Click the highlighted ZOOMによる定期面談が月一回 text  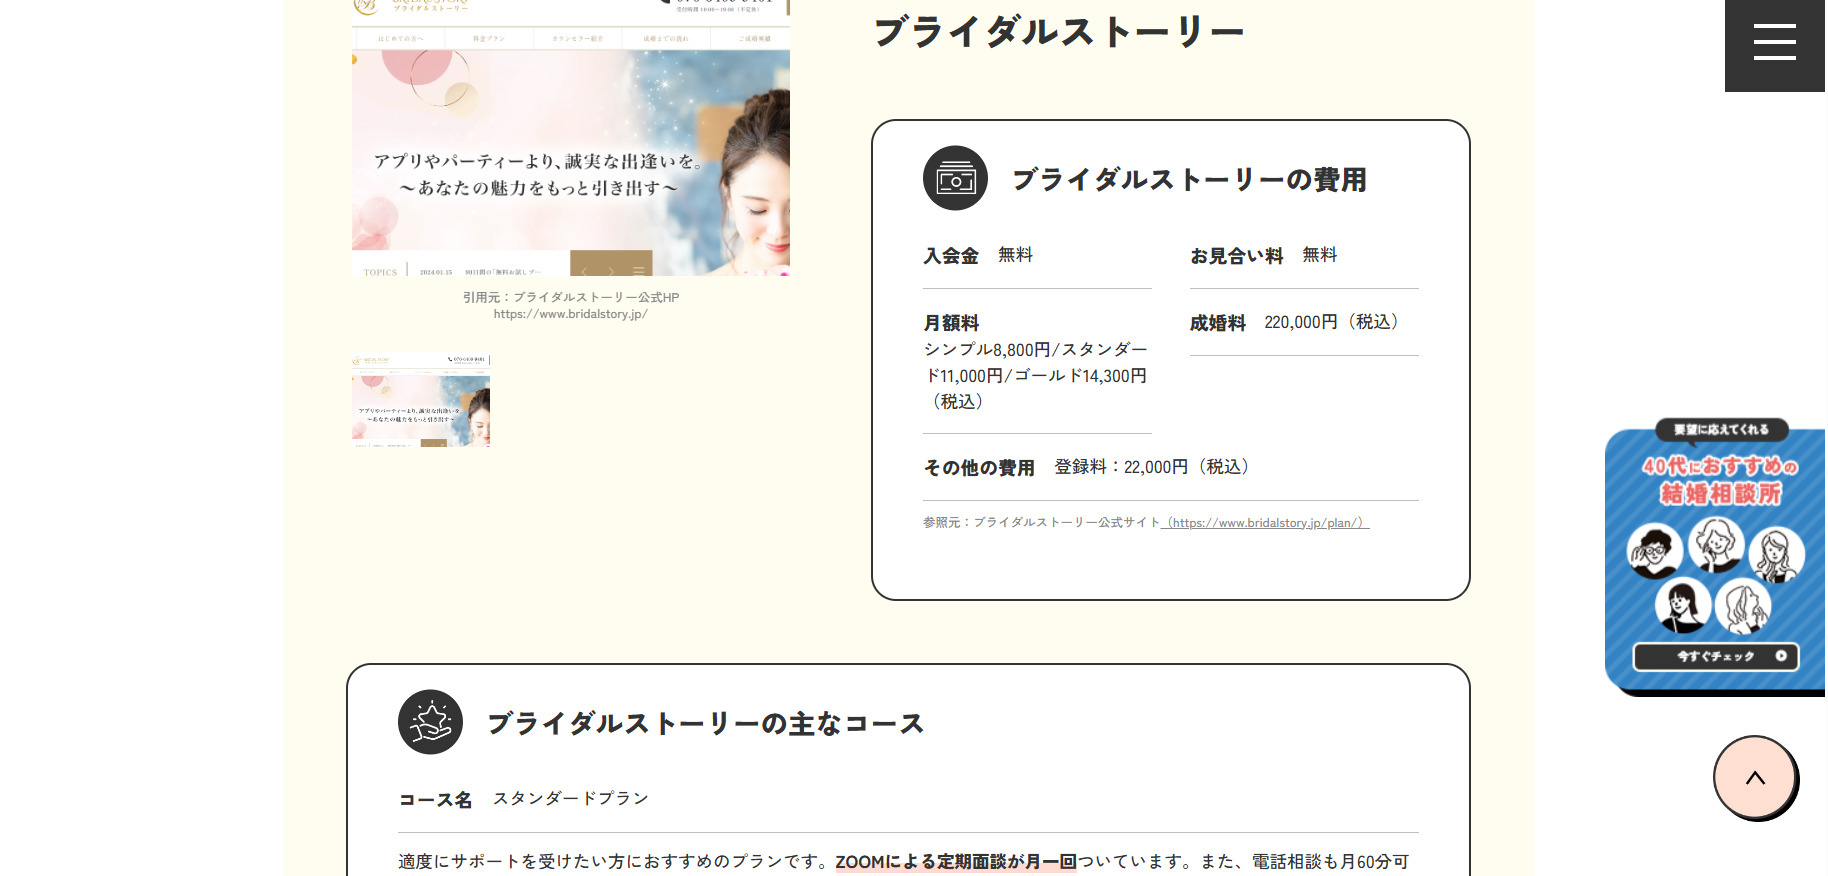pos(956,862)
